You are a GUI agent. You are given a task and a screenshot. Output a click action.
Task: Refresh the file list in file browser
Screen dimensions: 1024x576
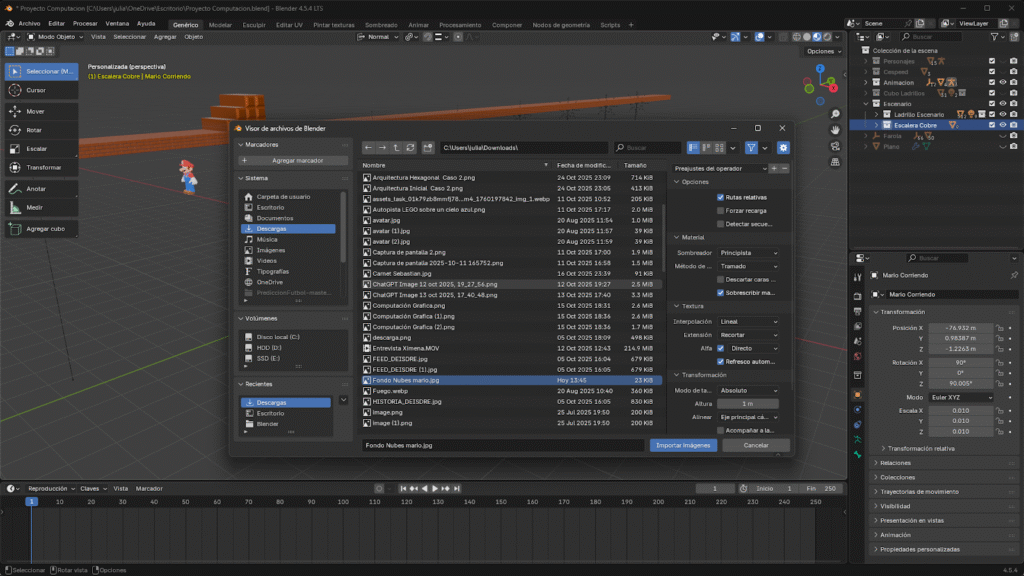(x=412, y=148)
